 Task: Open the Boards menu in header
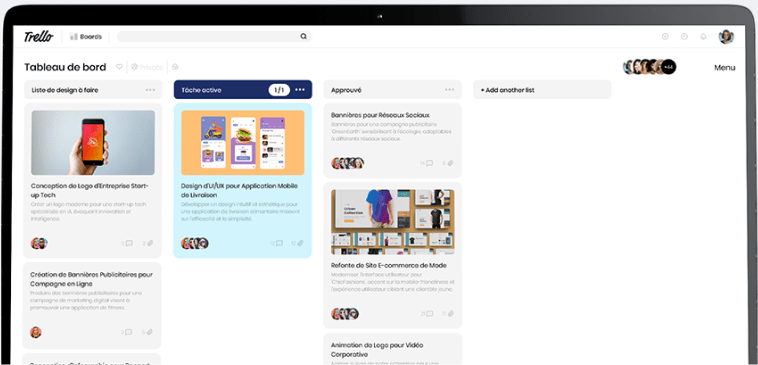[86, 36]
